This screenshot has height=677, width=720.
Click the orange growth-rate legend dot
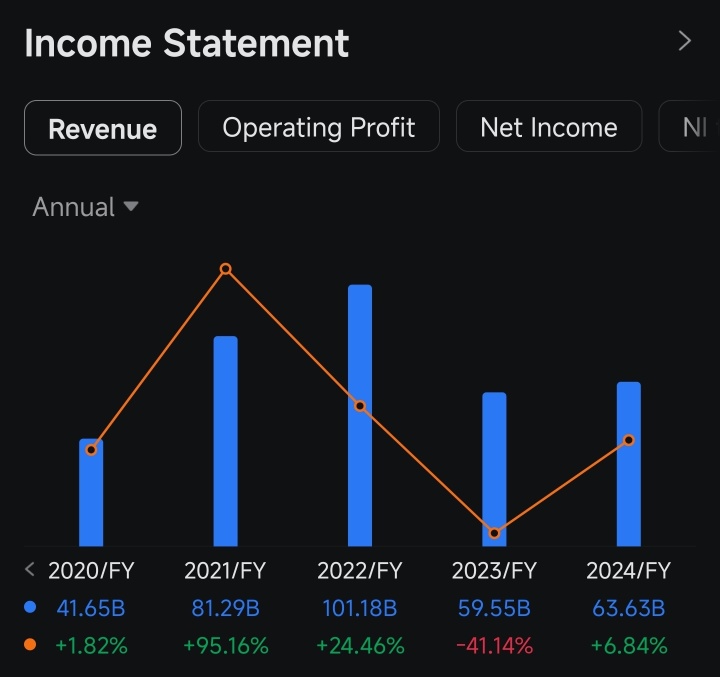pyautogui.click(x=30, y=644)
